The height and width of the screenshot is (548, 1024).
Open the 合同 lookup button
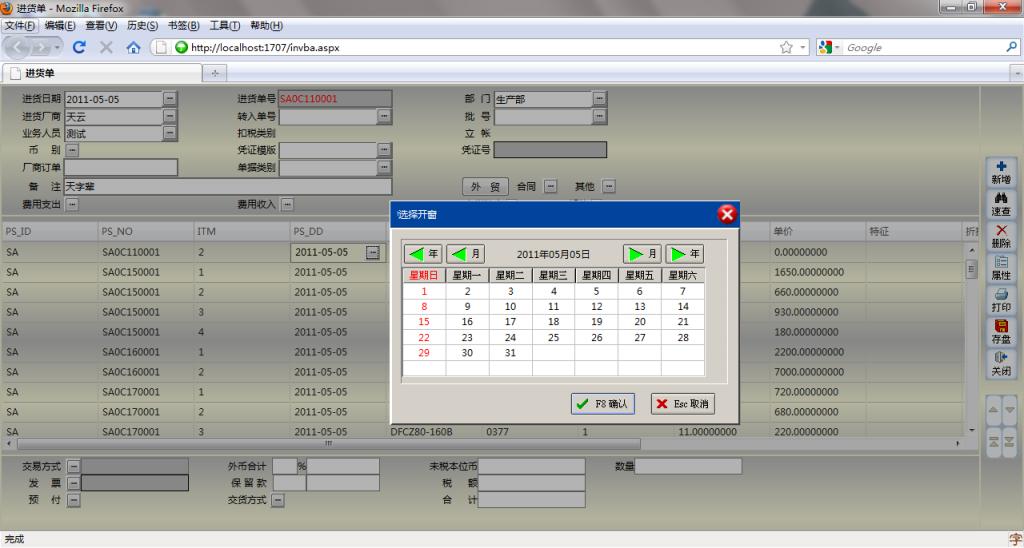(551, 186)
